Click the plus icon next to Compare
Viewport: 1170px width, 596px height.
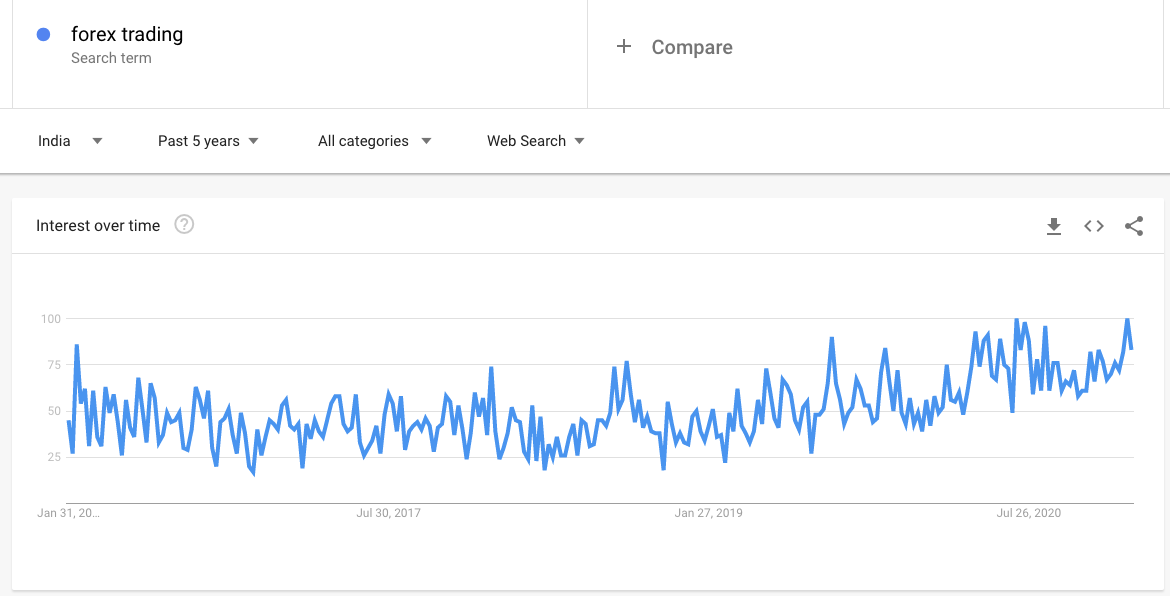624,46
